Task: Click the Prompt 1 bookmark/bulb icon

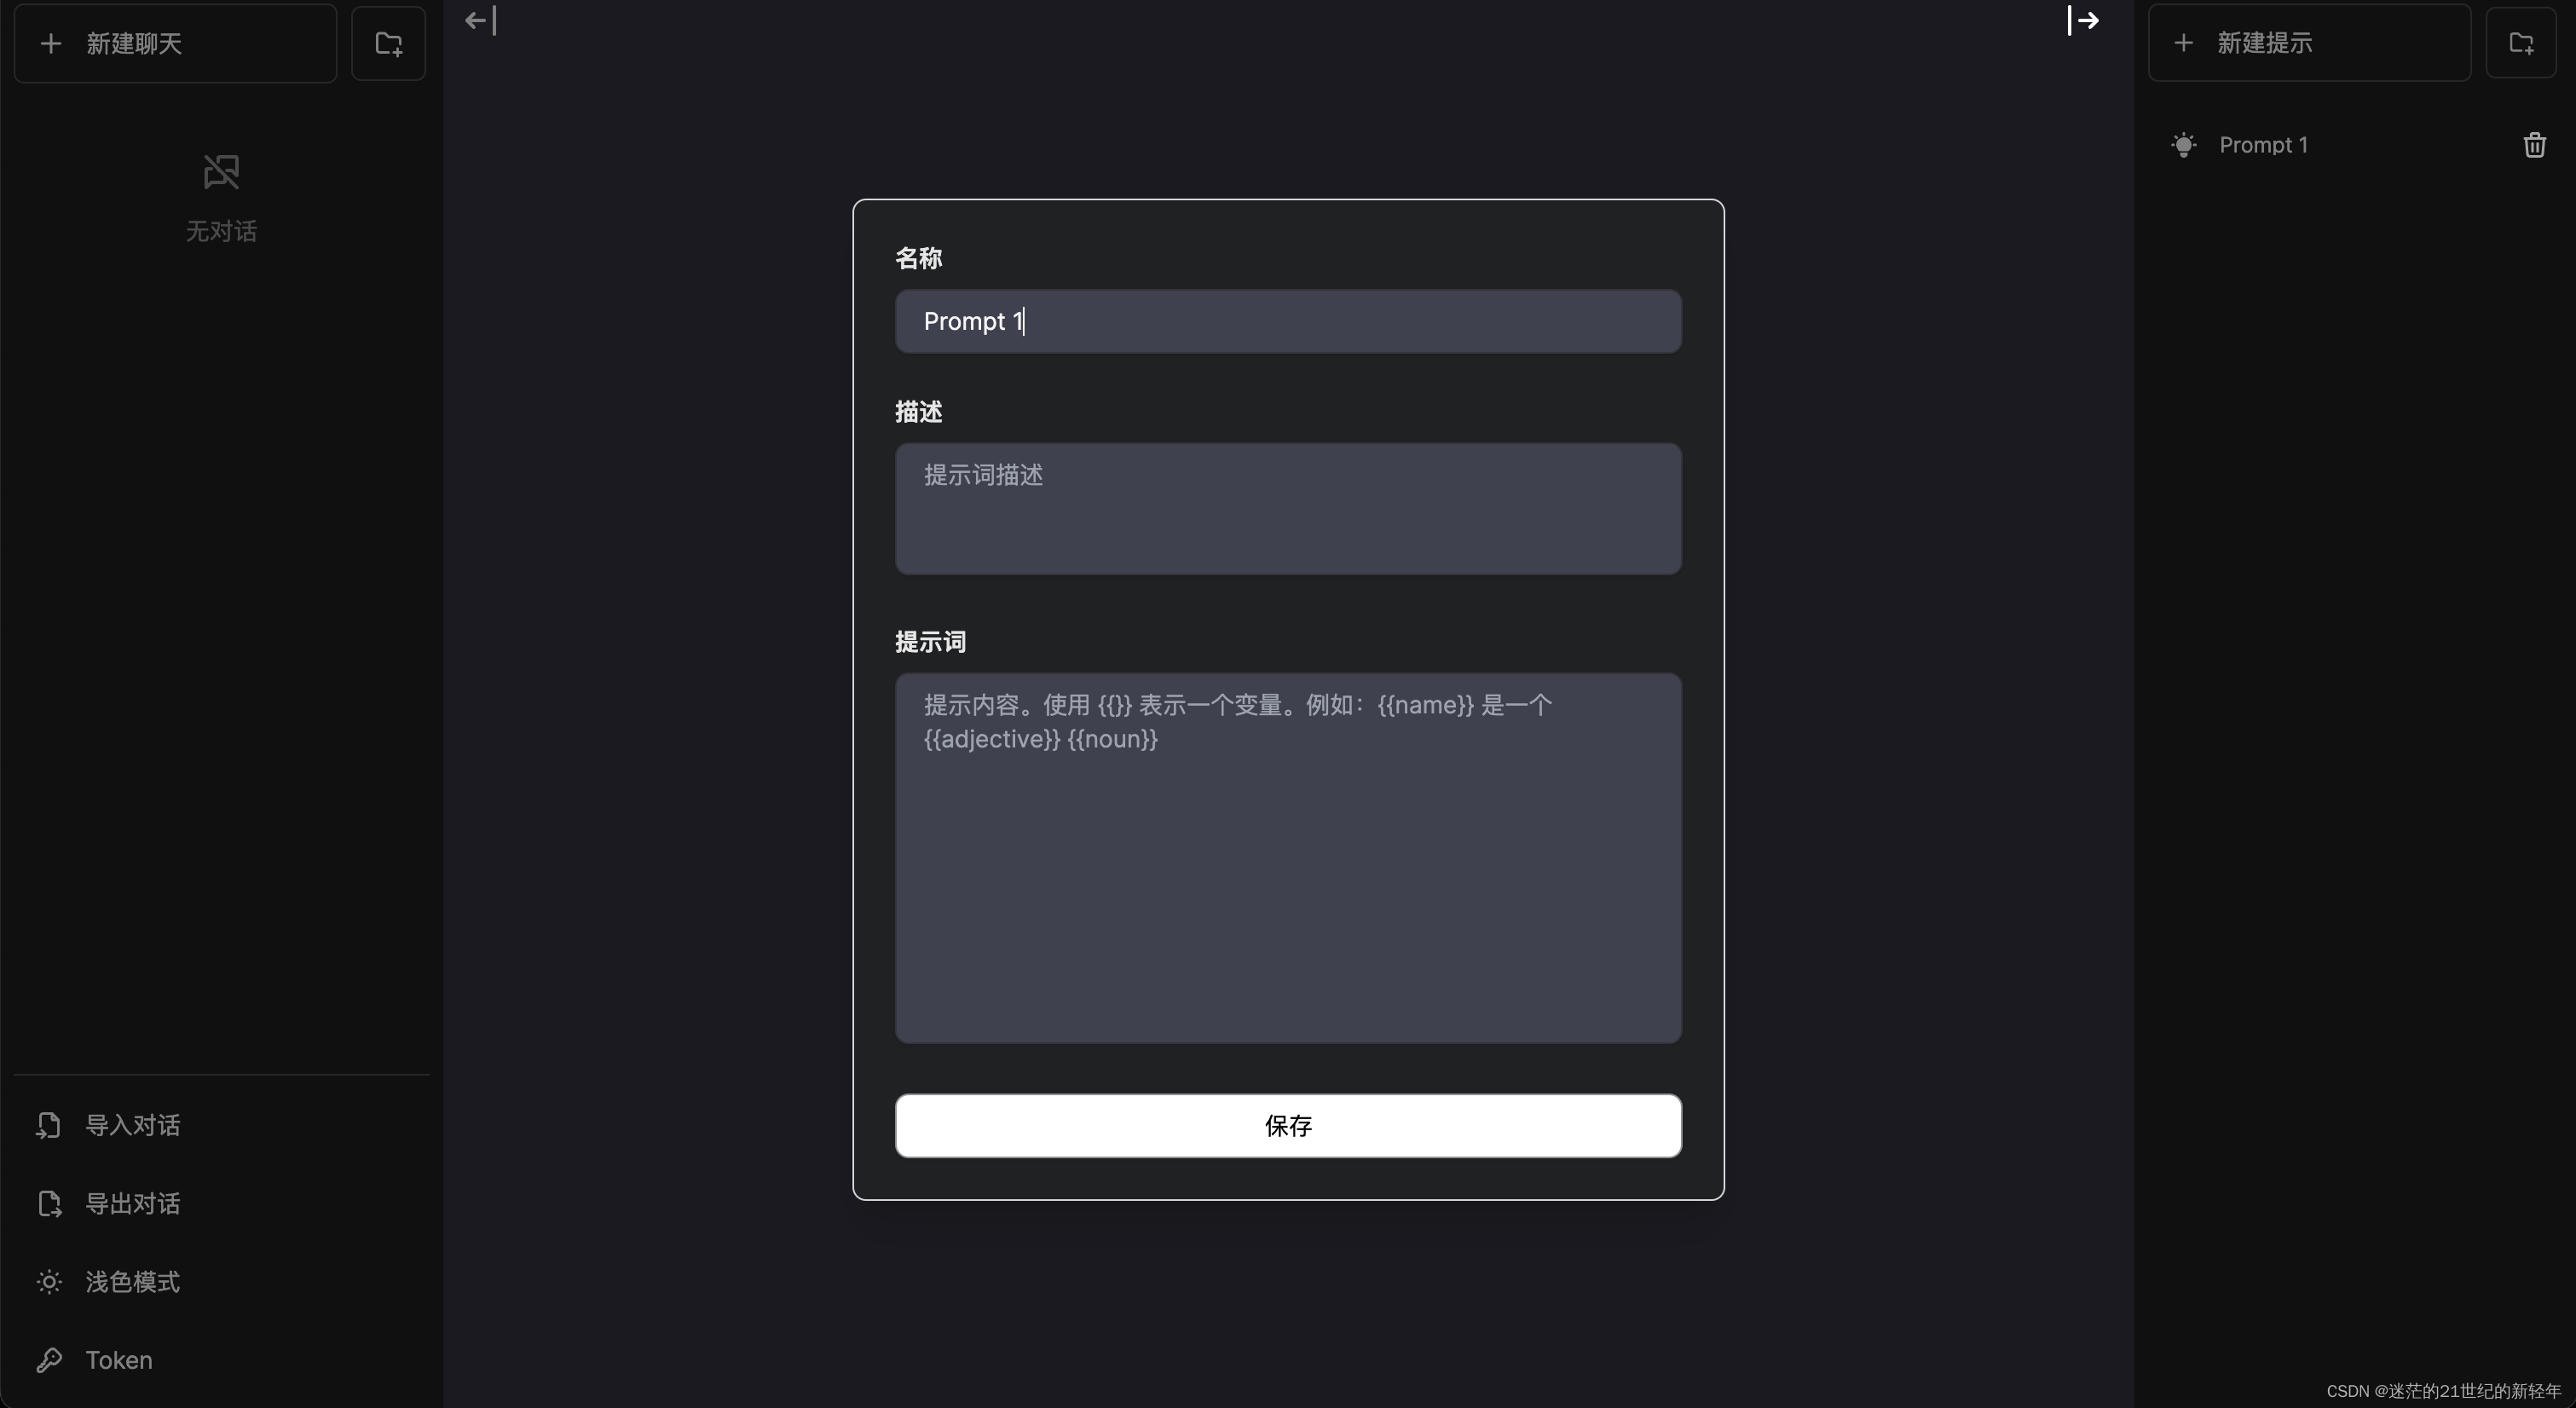Action: tap(2184, 144)
